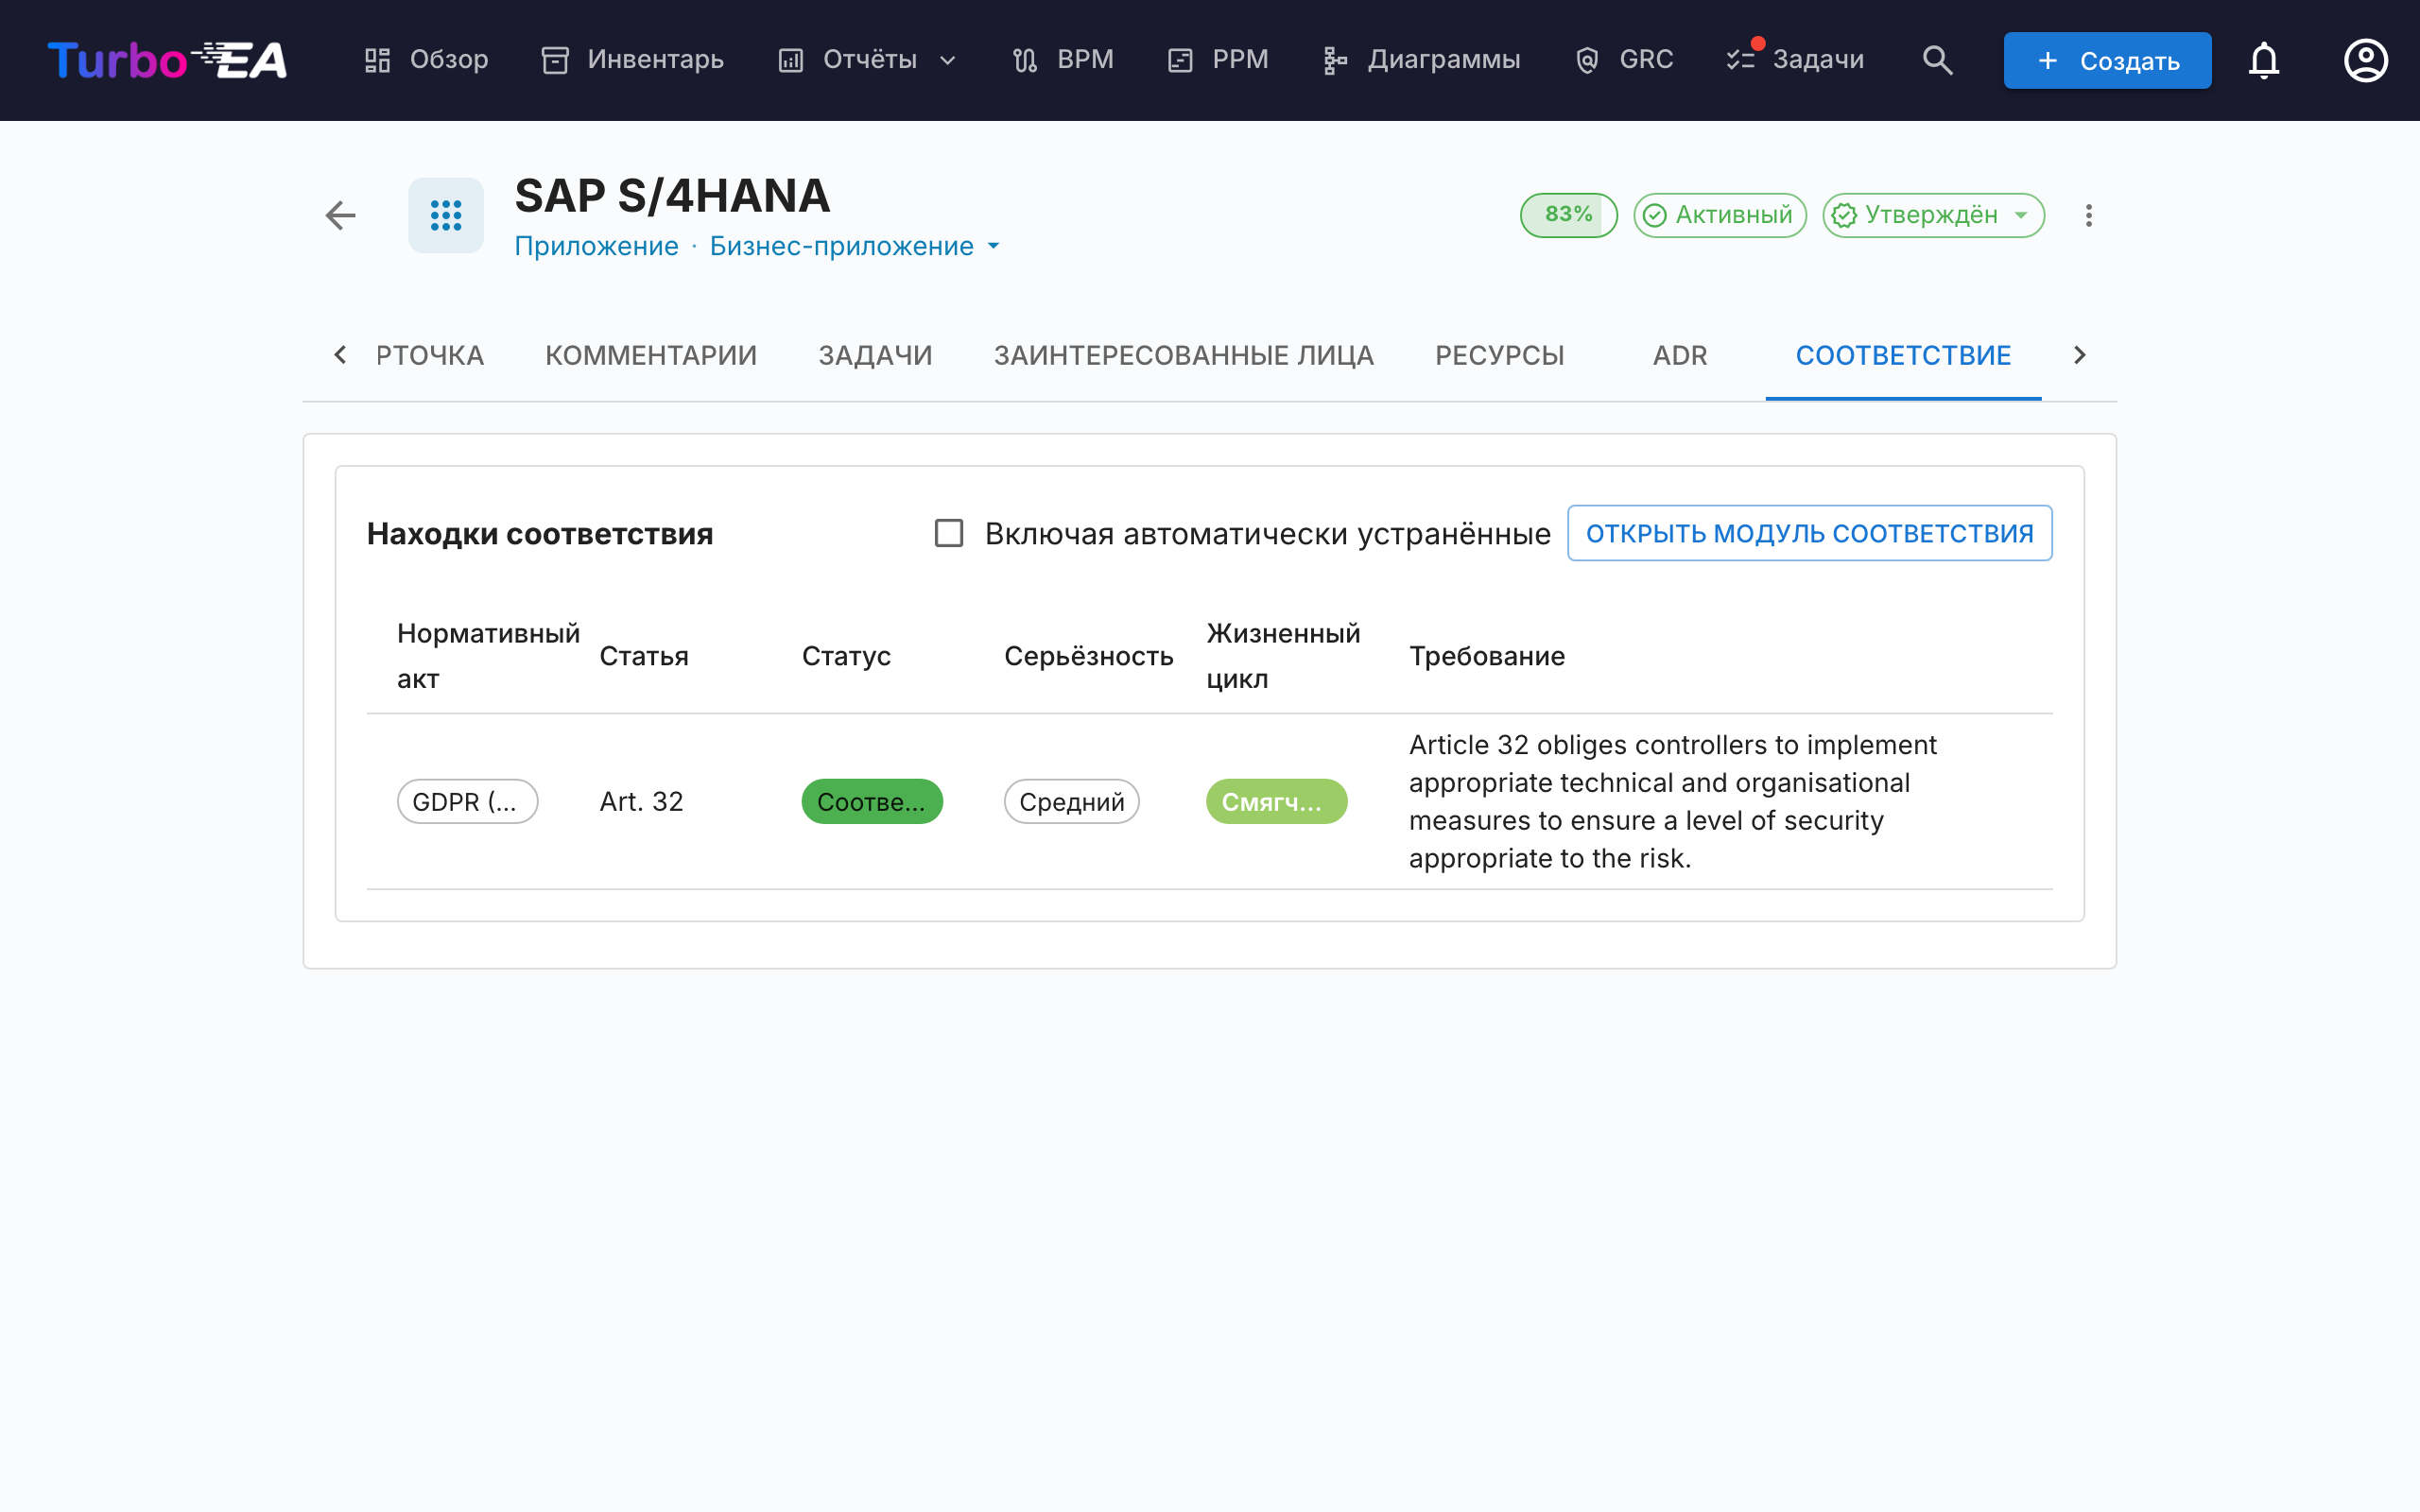This screenshot has width=2420, height=1512.
Task: Switch to the ЗАИНТЕРЕСОВАННЫЕ ЛИЦА tab
Action: click(1183, 355)
